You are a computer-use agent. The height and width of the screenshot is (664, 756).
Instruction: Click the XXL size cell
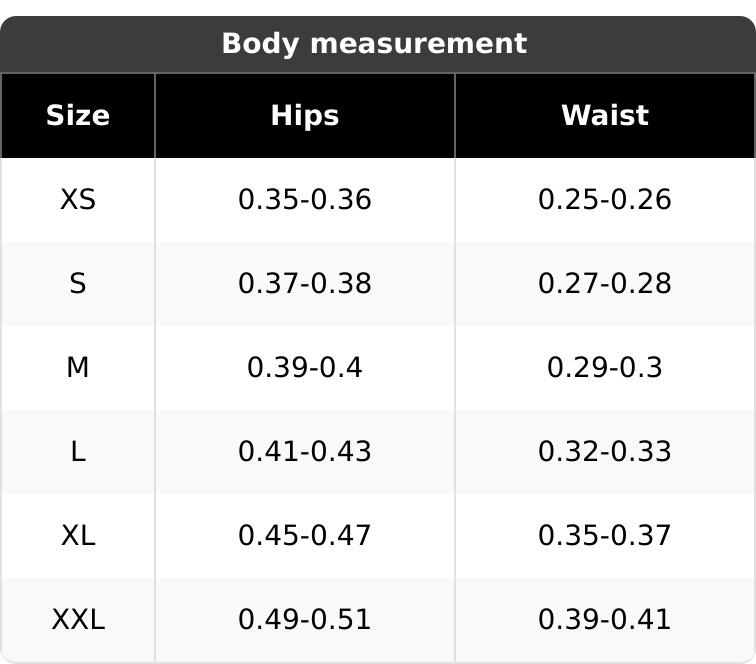point(78,620)
